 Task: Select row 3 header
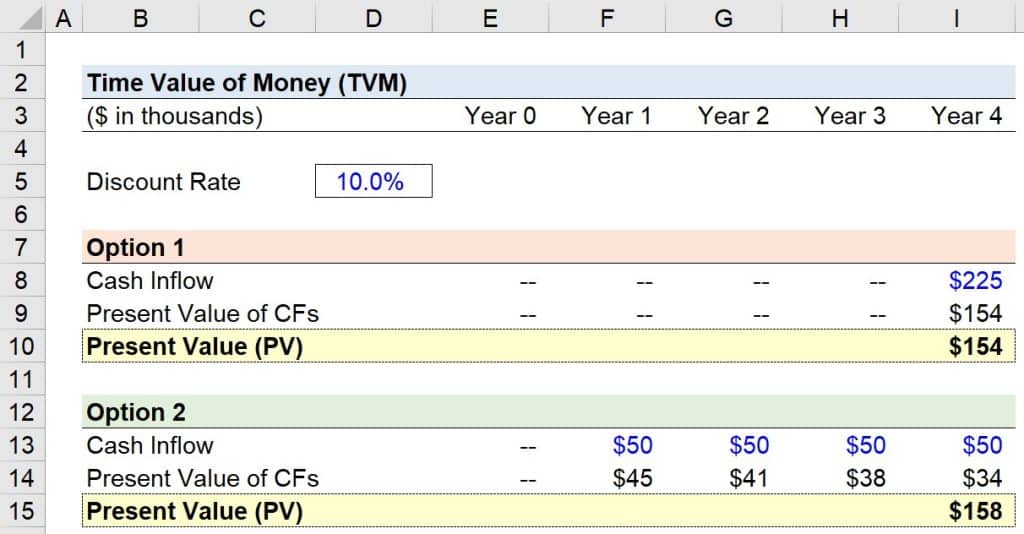[x=22, y=116]
